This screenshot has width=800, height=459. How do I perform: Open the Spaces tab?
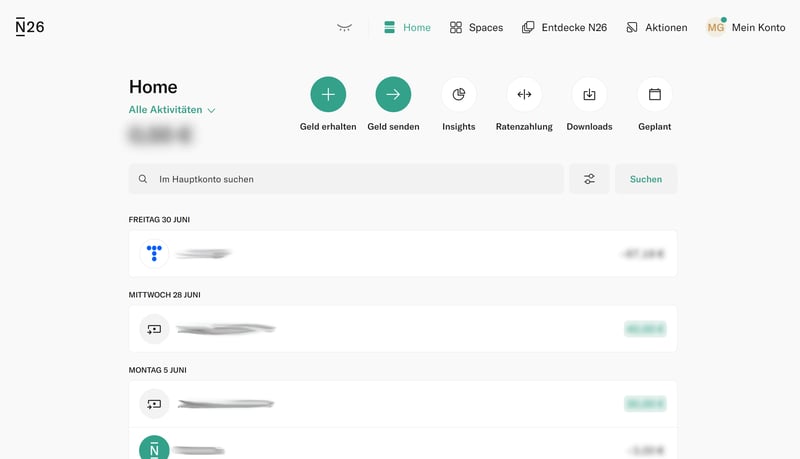click(x=476, y=27)
